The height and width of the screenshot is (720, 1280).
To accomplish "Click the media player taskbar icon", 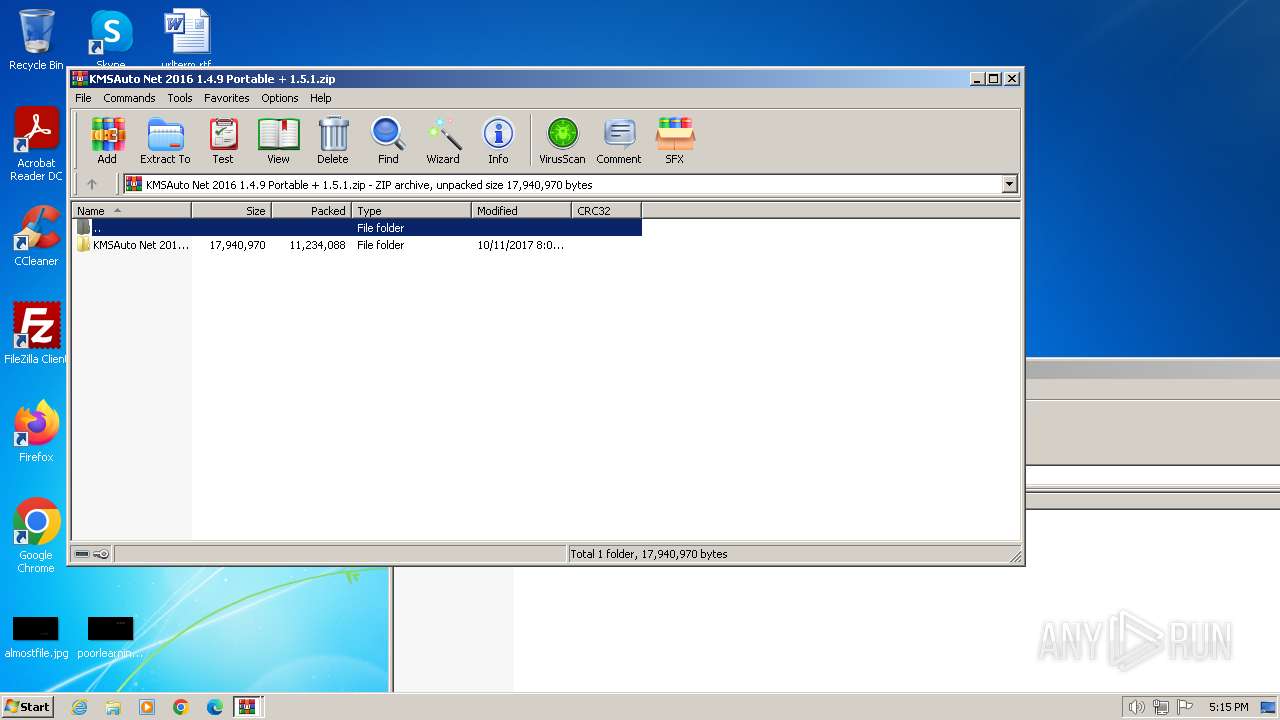I will pos(147,707).
